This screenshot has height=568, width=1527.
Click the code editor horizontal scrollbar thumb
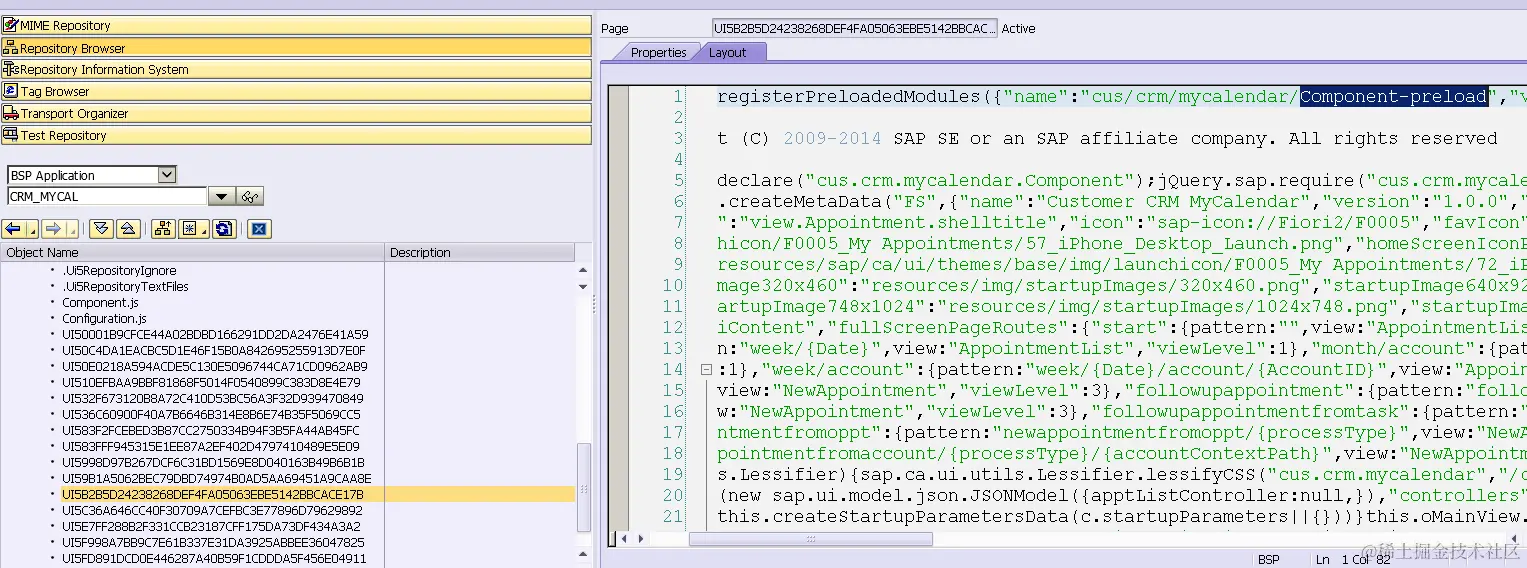811,539
